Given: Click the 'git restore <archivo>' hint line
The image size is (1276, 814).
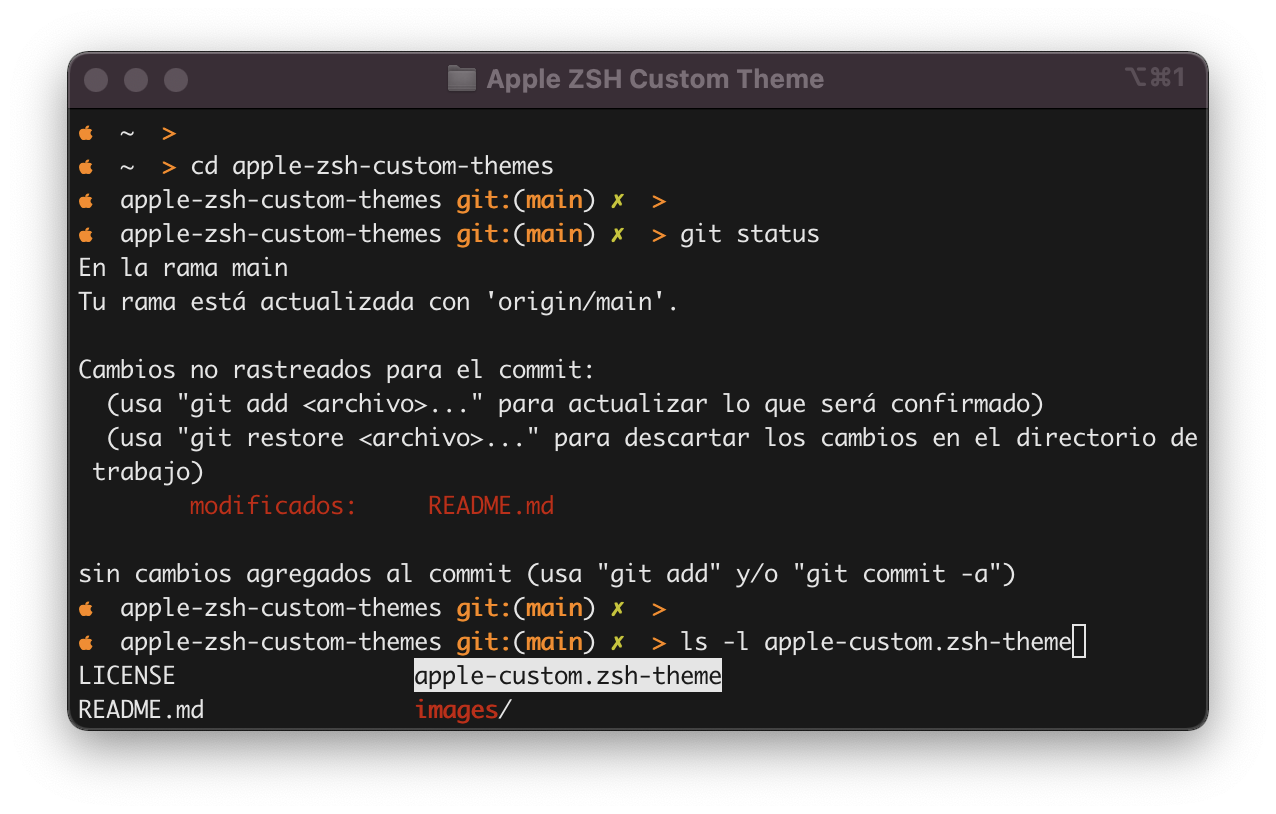Looking at the screenshot, I should point(652,438).
